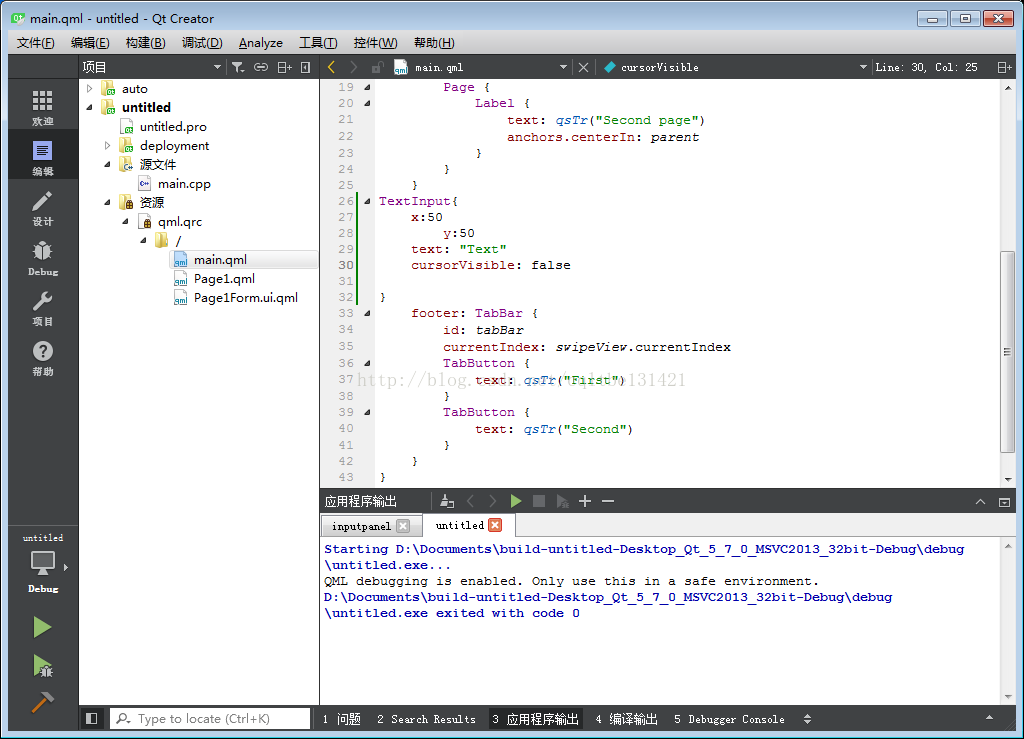Image resolution: width=1024 pixels, height=739 pixels.
Task: Open Debug mode in sidebar
Action: (42, 257)
